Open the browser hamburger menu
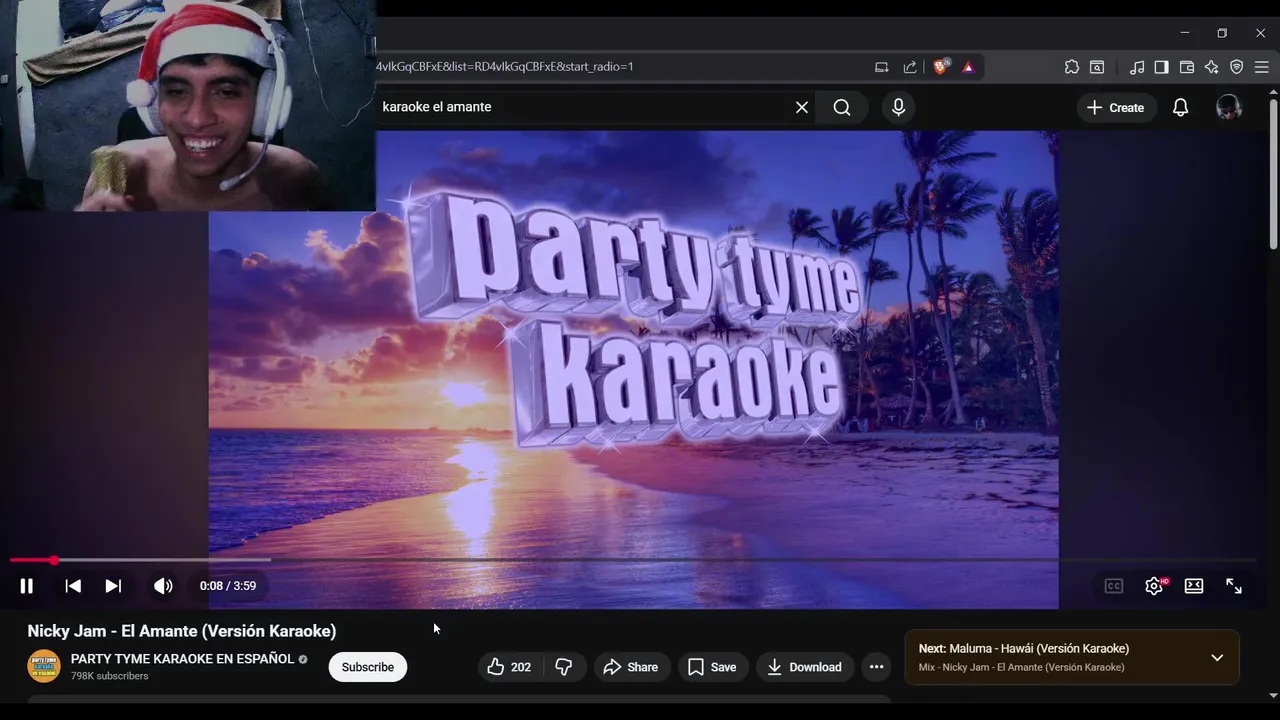The width and height of the screenshot is (1280, 720). click(x=1262, y=67)
